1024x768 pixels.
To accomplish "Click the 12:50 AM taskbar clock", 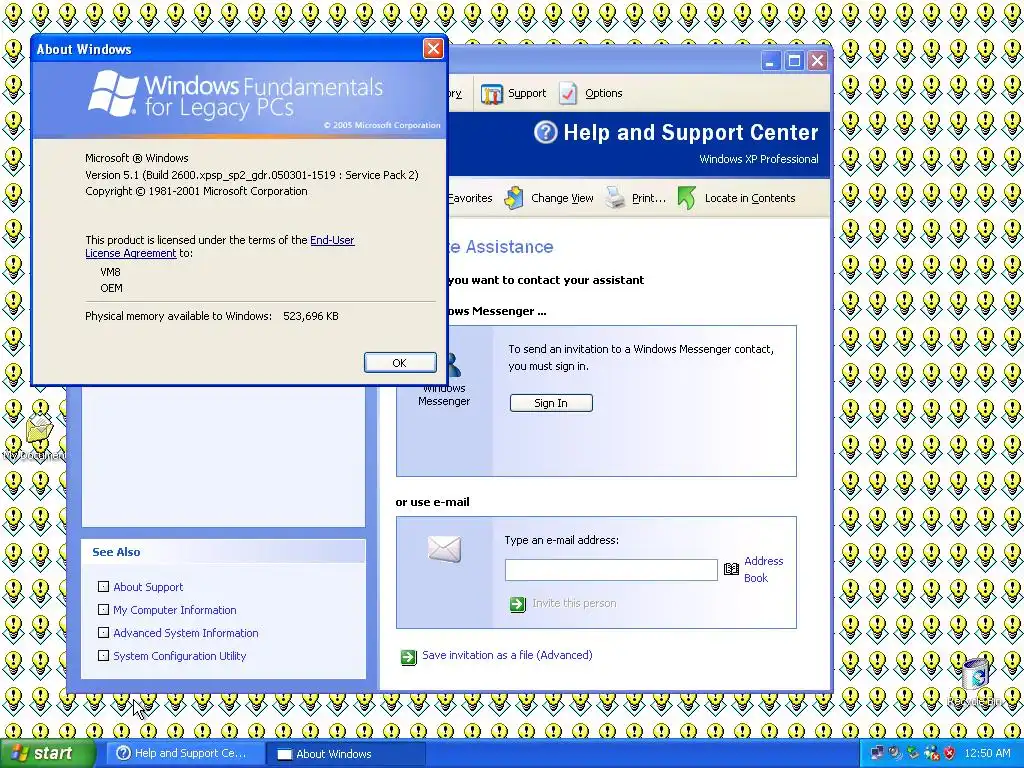I will [x=987, y=753].
